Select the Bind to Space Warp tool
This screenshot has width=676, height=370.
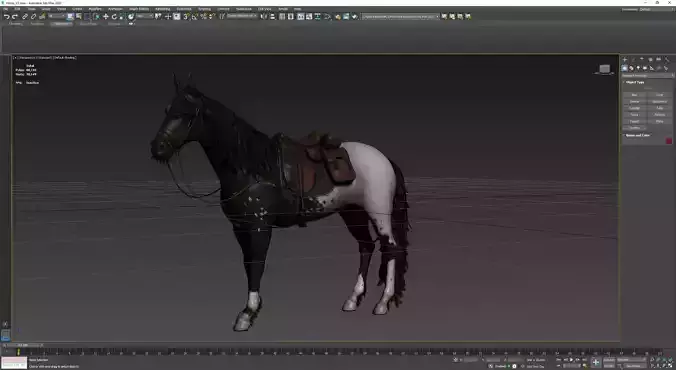[42, 16]
